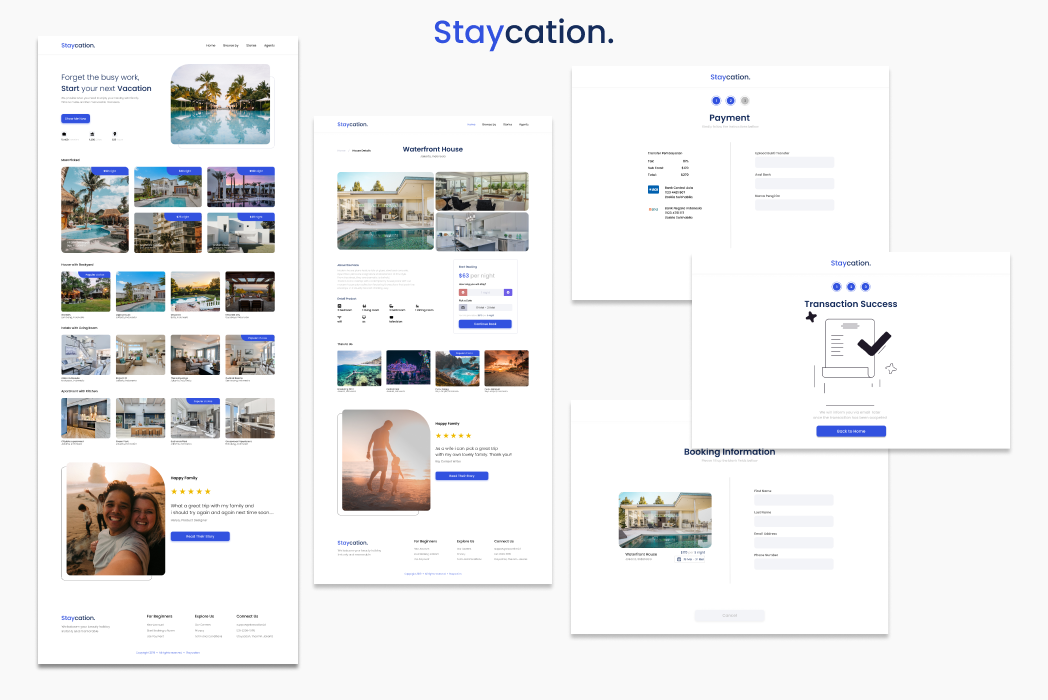Click the dining room feature icon
Screen dimensions: 1048x700
417,306
